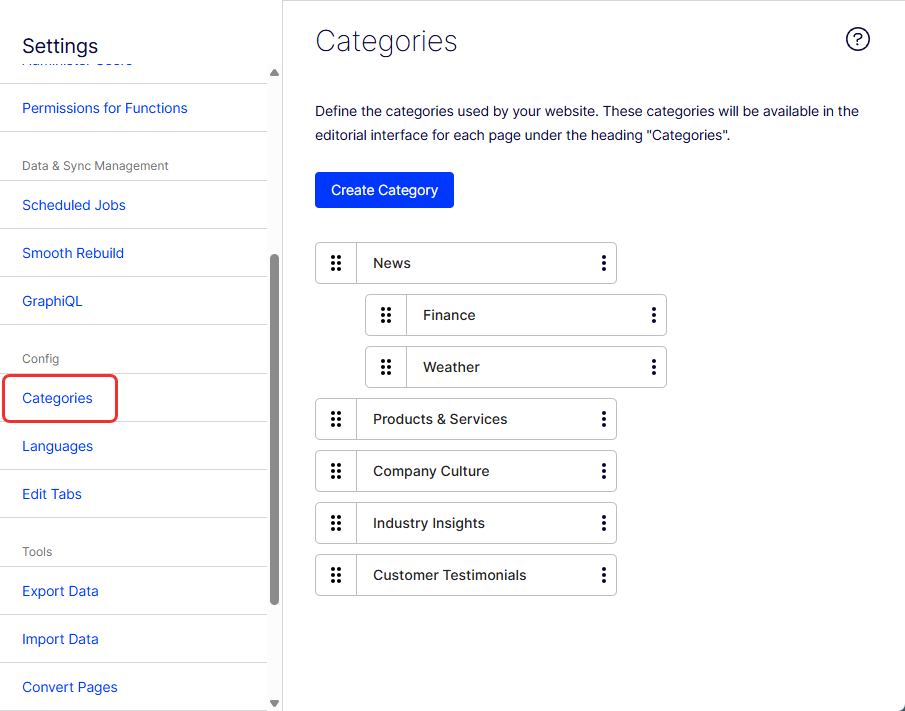Open Company Culture three-dot options
The image size is (905, 711).
[604, 471]
